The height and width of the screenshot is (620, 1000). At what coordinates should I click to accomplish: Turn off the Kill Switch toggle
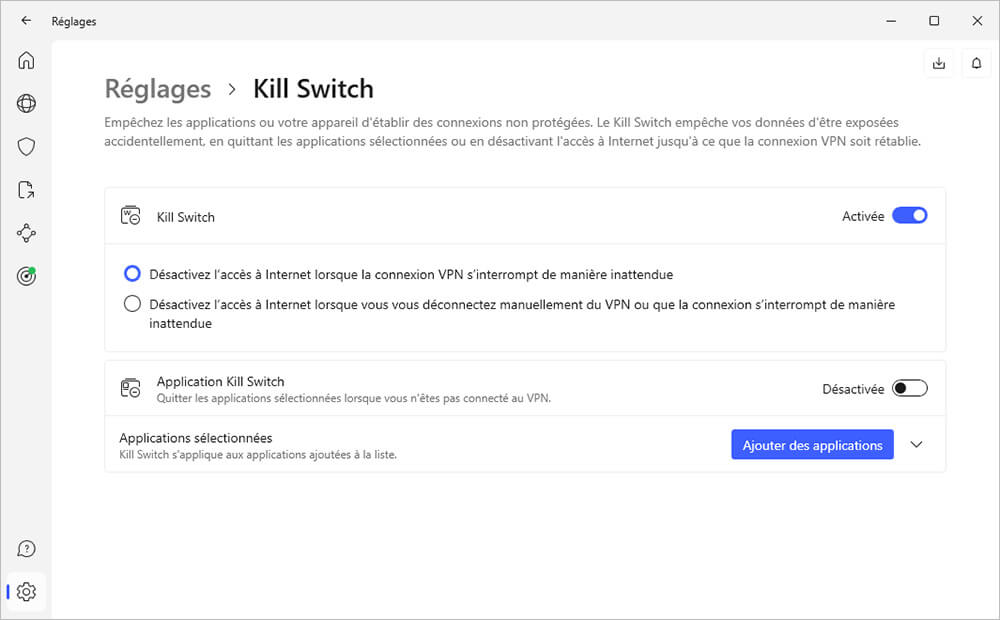(909, 216)
